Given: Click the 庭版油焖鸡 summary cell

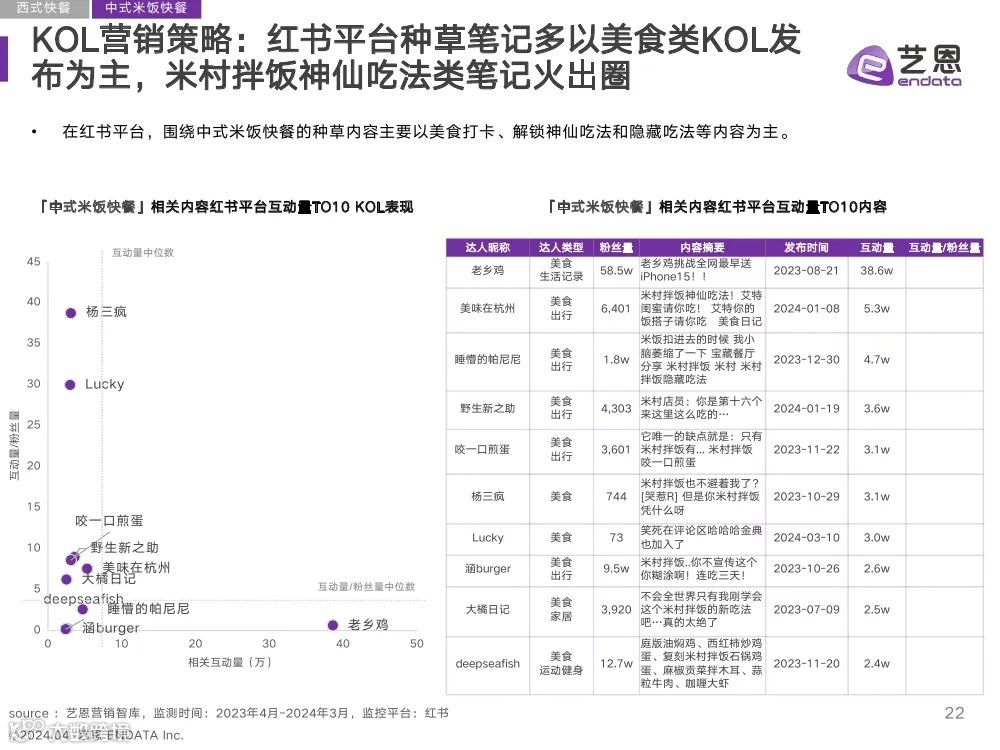Looking at the screenshot, I should pos(702,664).
